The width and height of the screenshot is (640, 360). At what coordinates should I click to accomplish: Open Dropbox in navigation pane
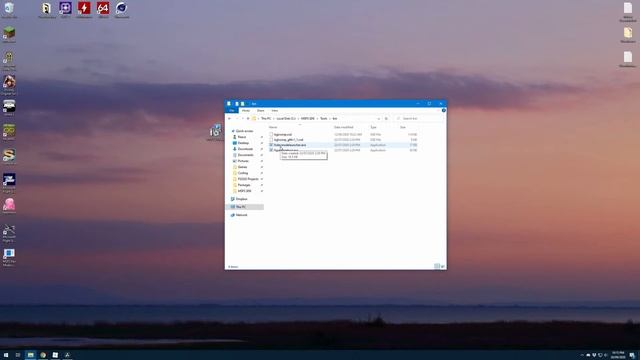[241, 199]
